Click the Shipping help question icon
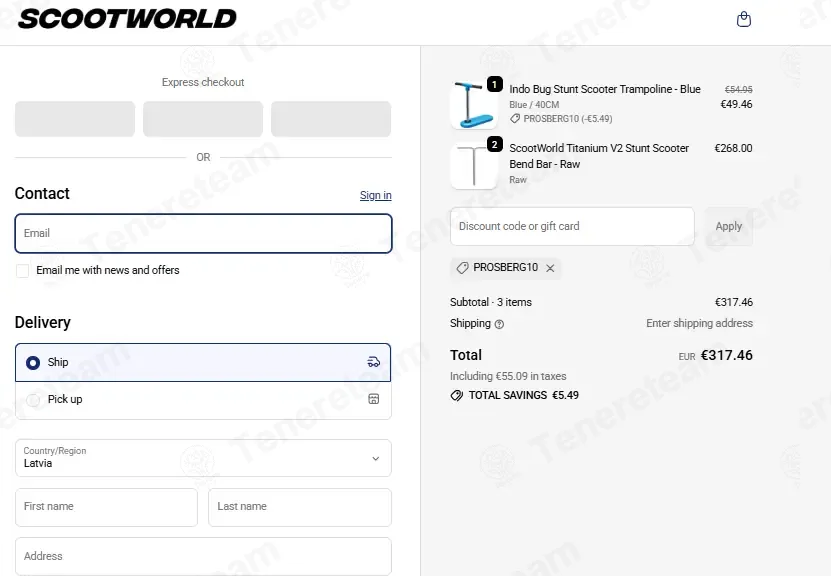The height and width of the screenshot is (576, 831). pos(499,324)
